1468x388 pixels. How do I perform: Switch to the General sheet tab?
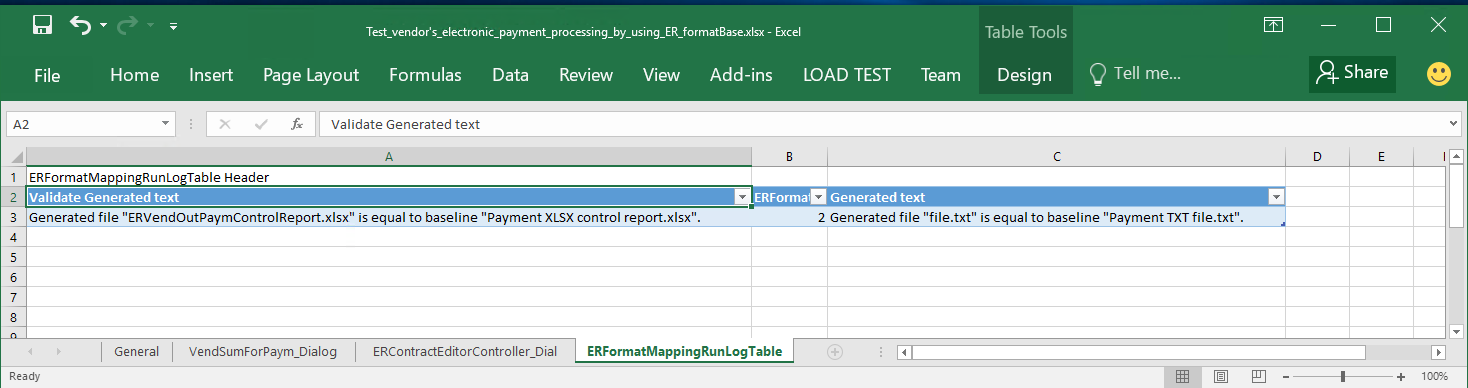coord(137,351)
